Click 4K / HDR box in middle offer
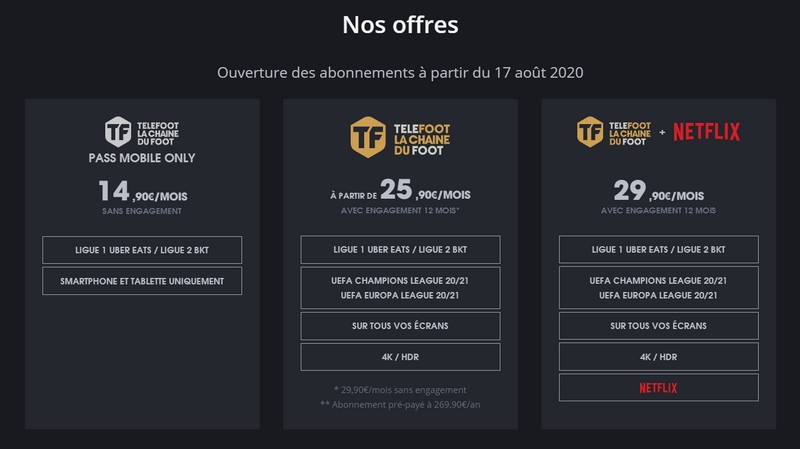800x449 pixels. pos(400,357)
